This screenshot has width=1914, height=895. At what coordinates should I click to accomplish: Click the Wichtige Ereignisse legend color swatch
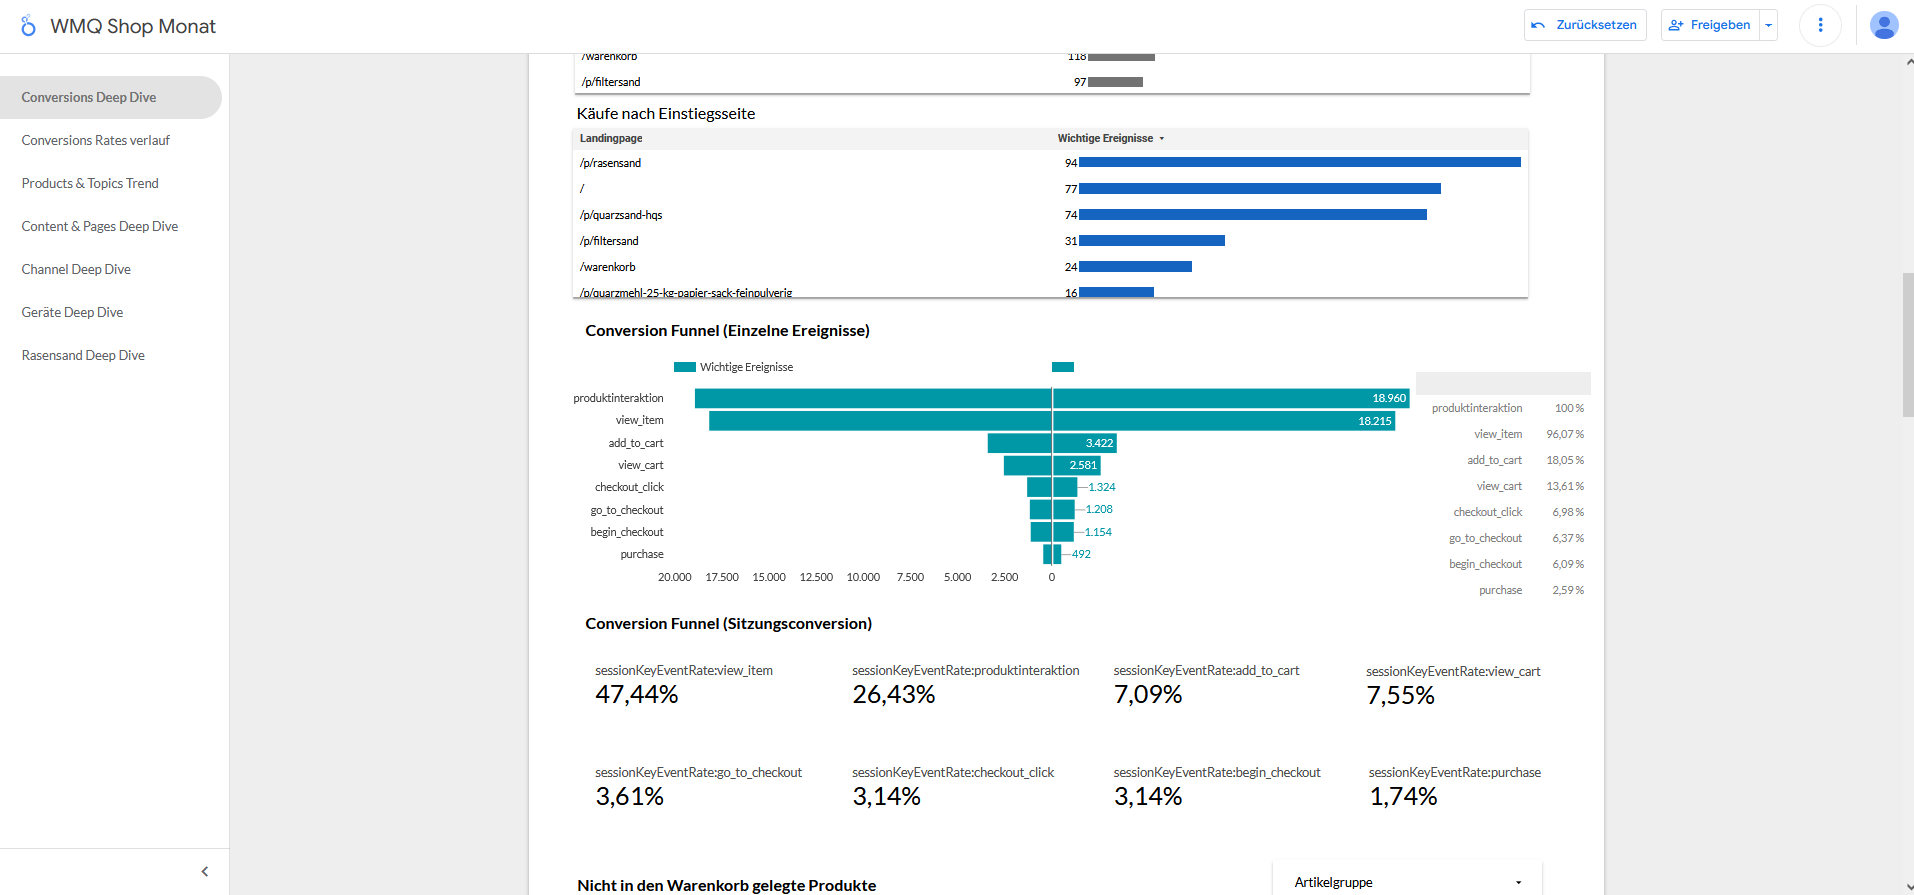pyautogui.click(x=685, y=367)
